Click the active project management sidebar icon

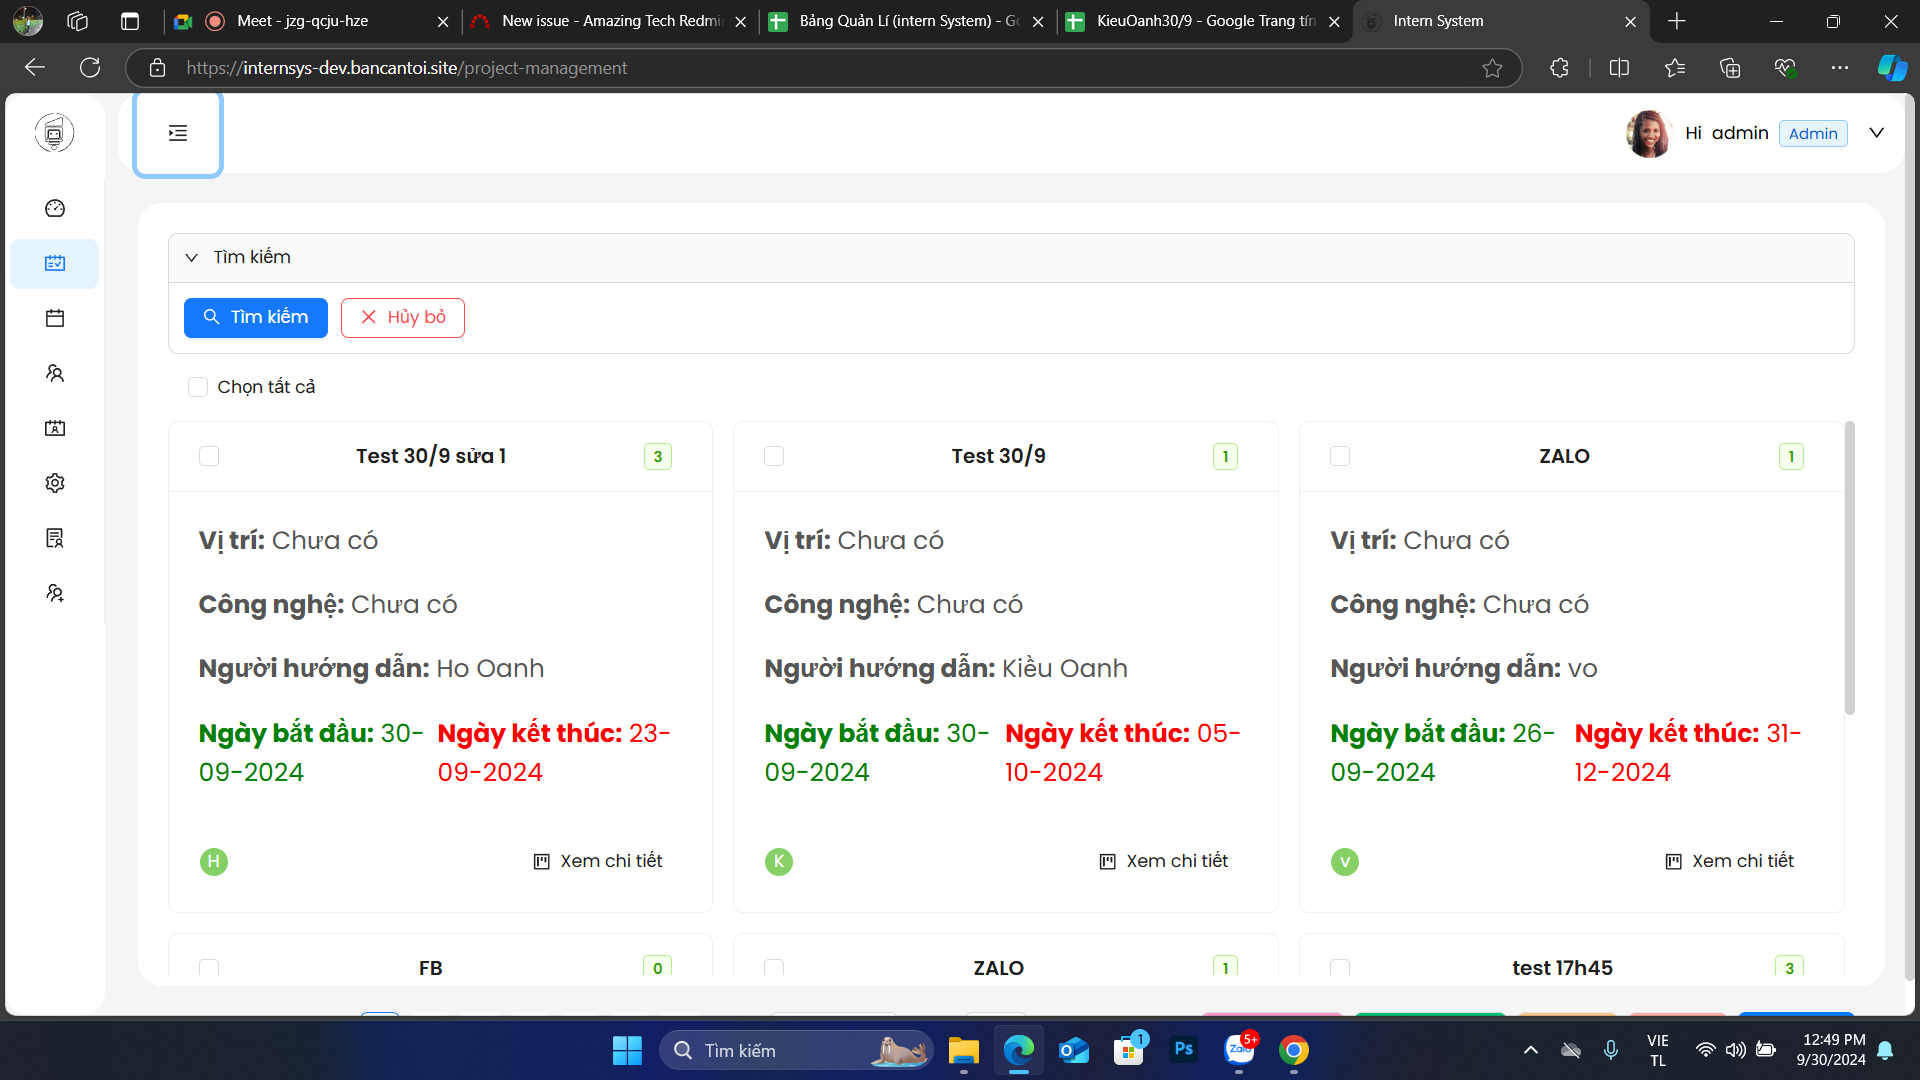pos(55,263)
